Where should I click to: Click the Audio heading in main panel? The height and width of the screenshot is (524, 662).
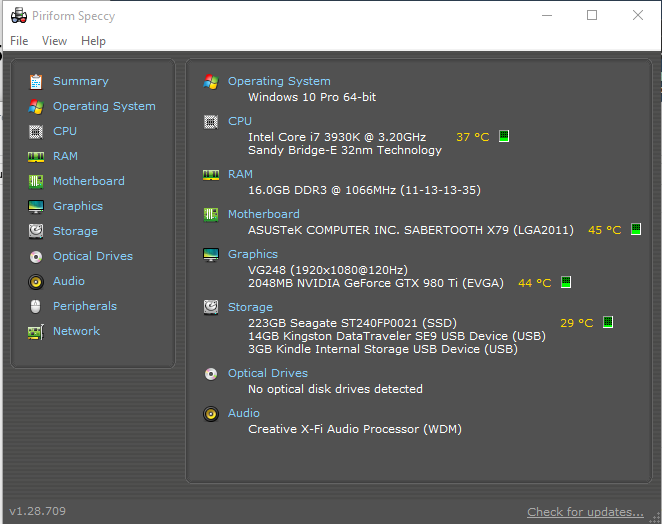click(244, 413)
